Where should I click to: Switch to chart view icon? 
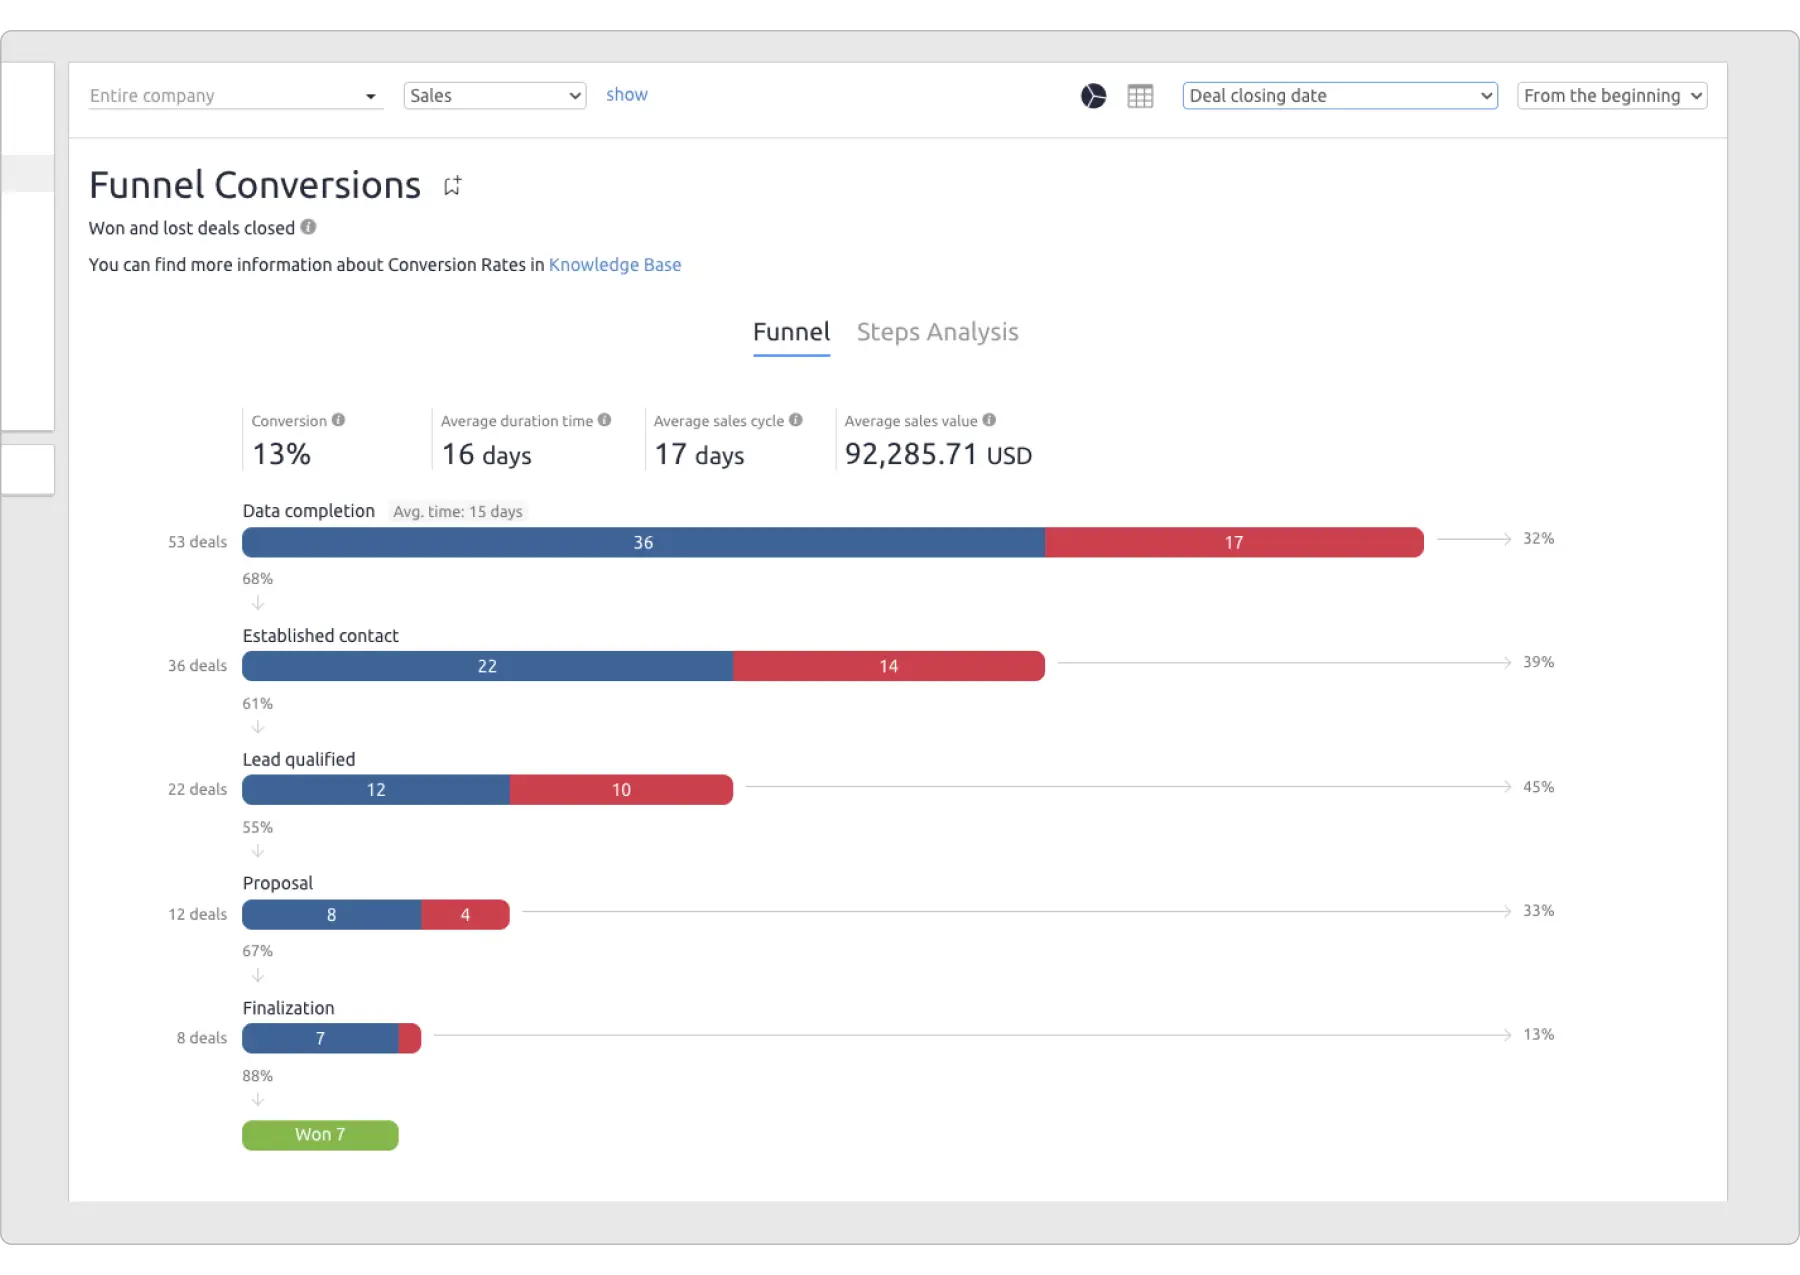[x=1093, y=96]
